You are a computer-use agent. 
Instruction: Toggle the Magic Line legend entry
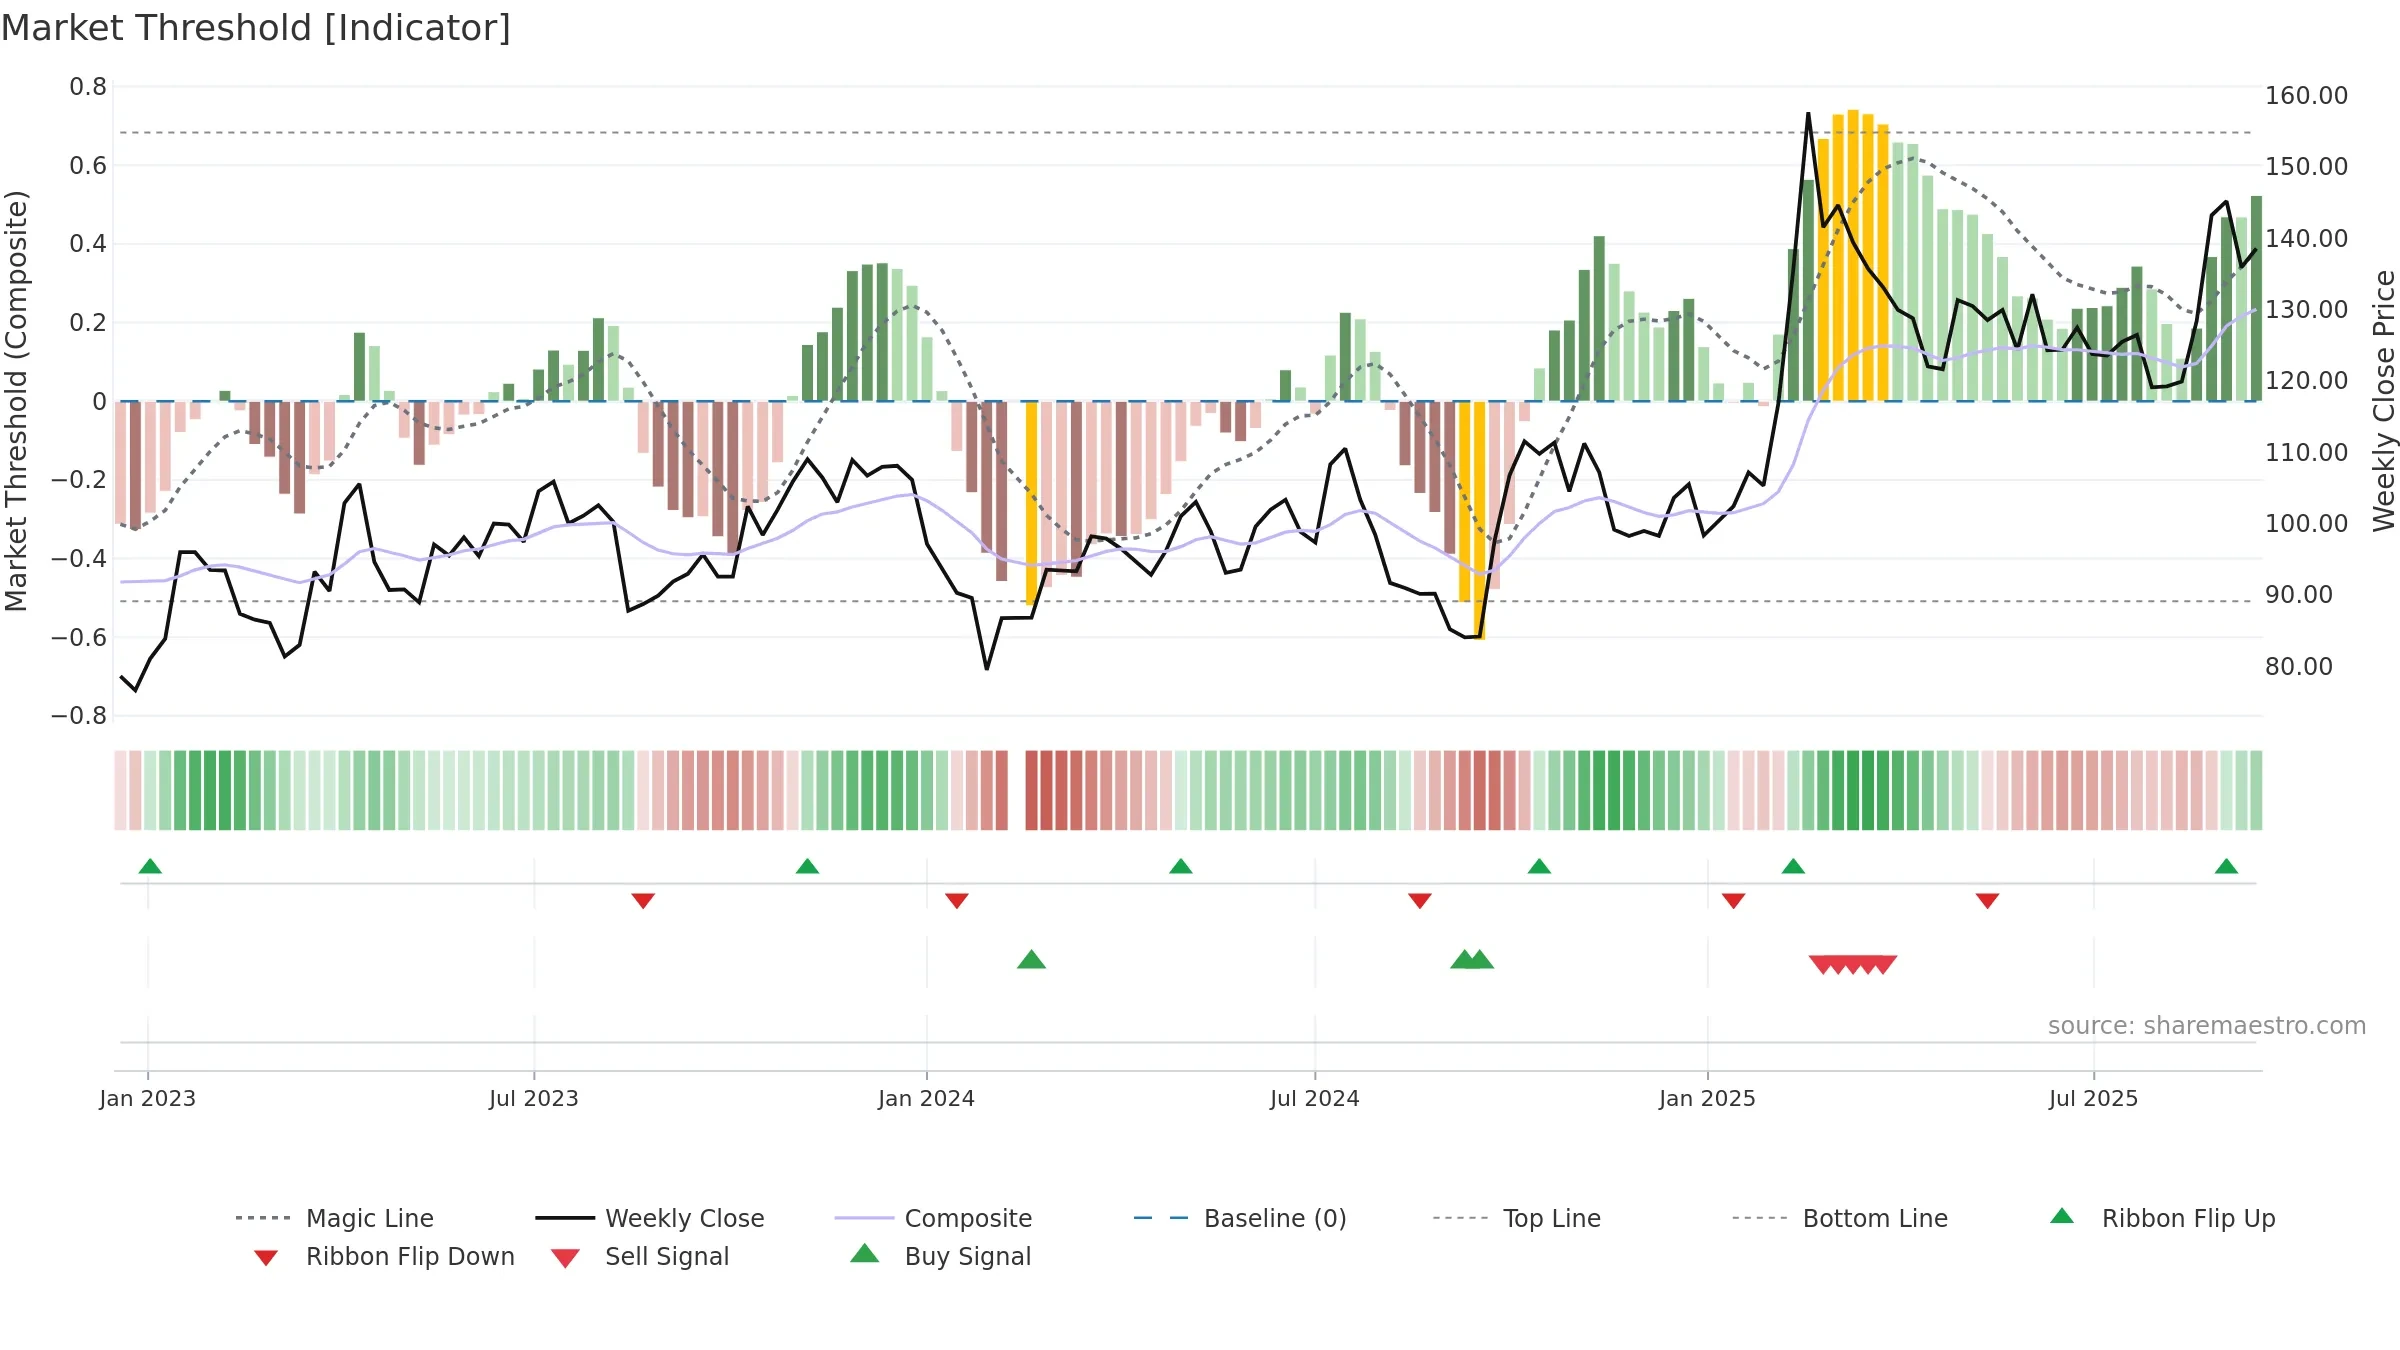coord(334,1218)
